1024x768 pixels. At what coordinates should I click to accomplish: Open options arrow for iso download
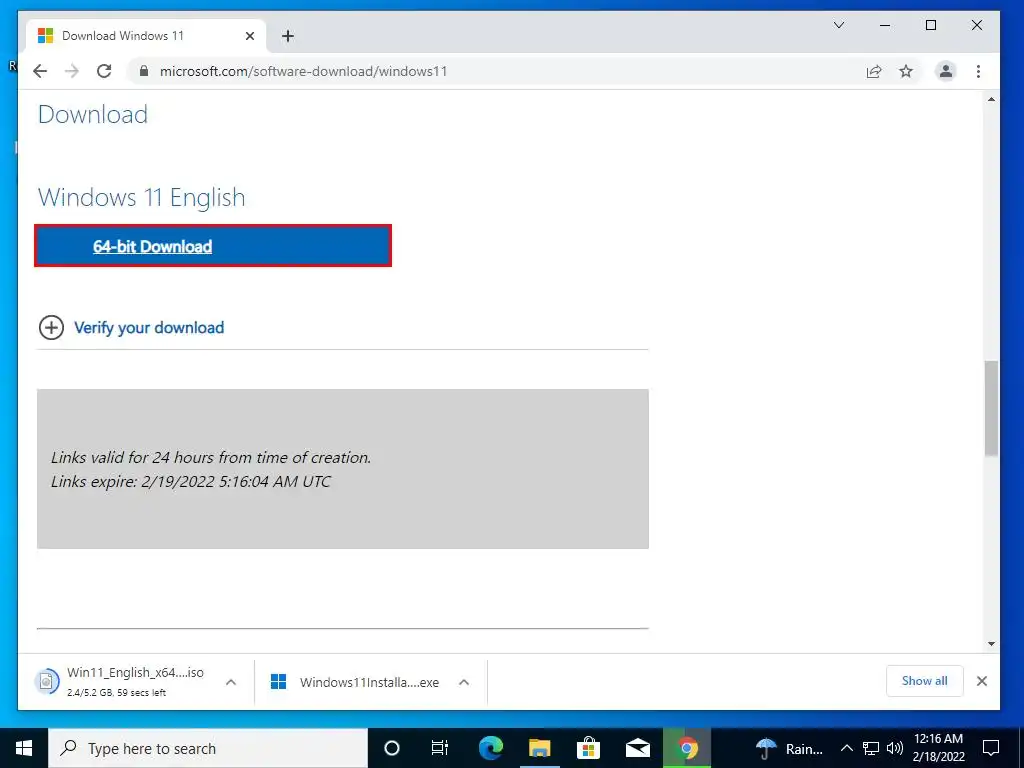(x=231, y=682)
